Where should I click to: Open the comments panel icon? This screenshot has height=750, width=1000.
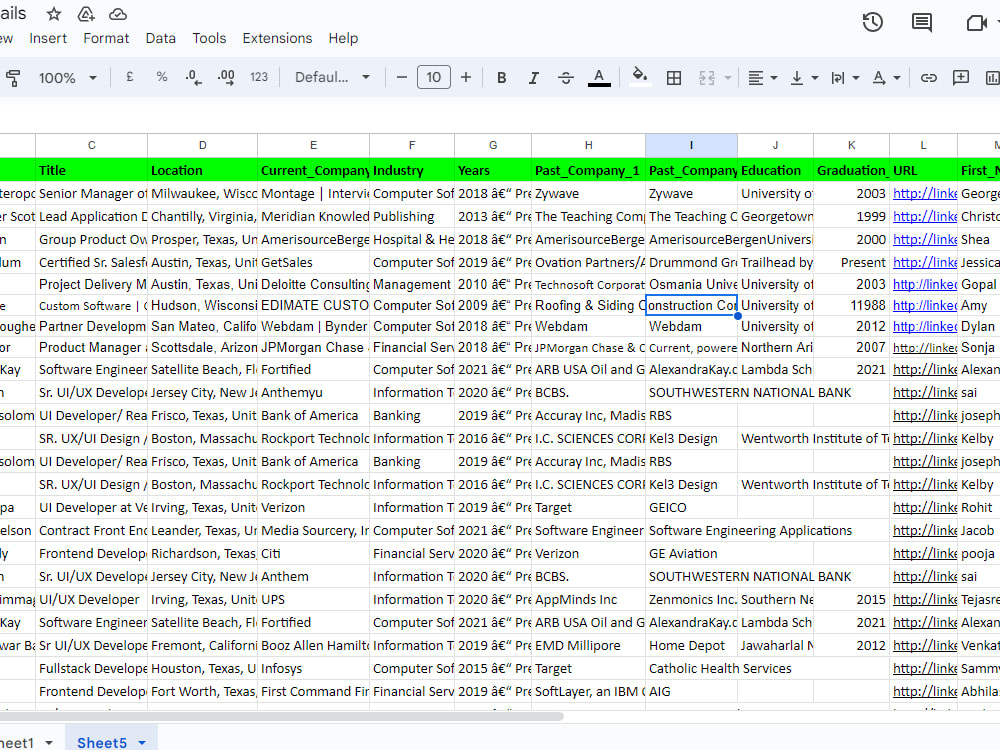(x=922, y=22)
